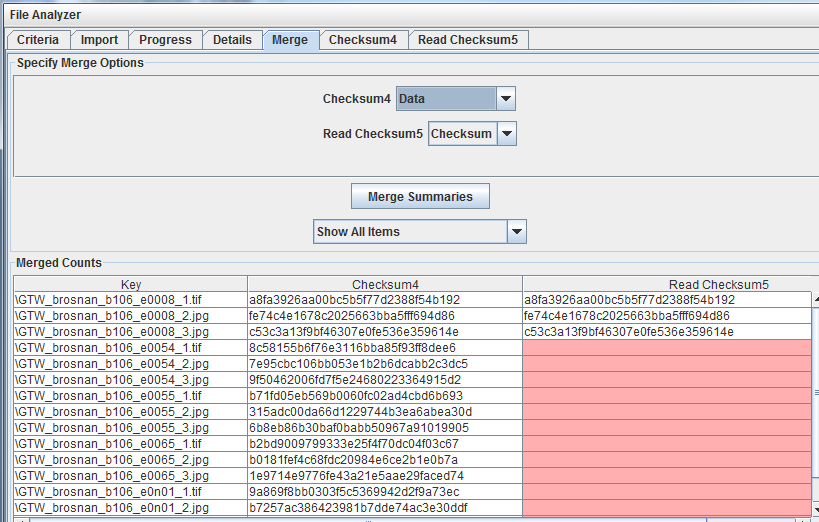Click checksum cell starting with fe74c4e in Checksum4
The image size is (819, 522).
point(385,316)
